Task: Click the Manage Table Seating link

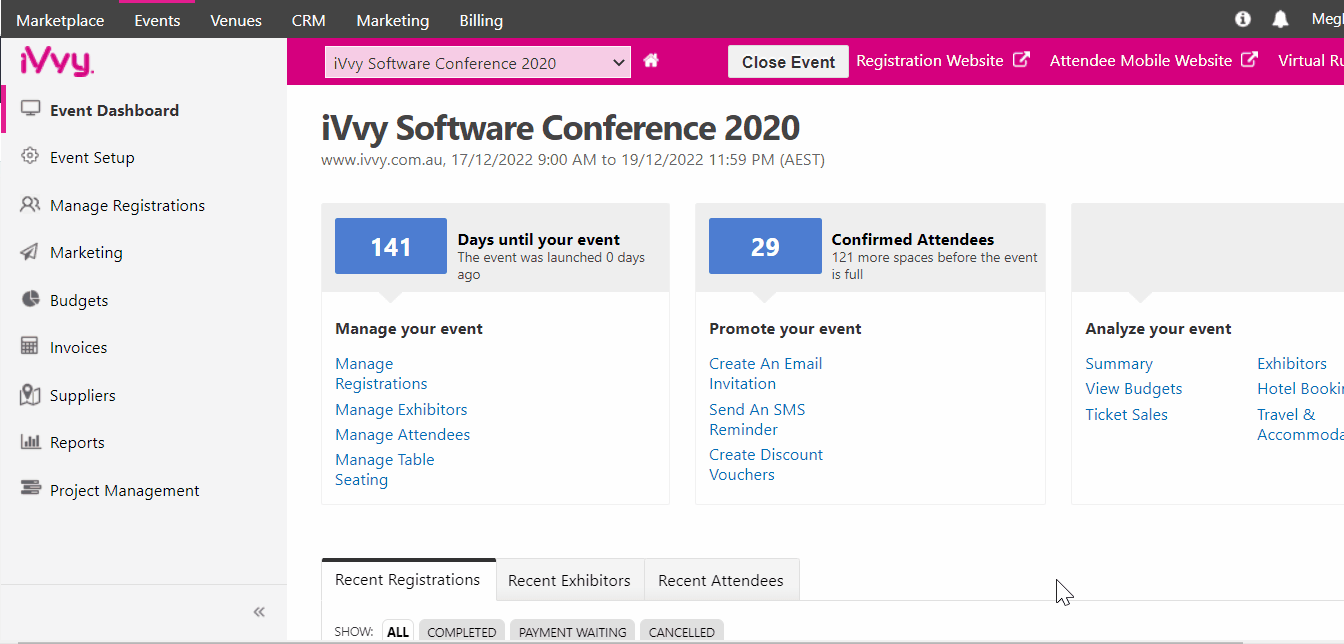Action: [x=385, y=470]
